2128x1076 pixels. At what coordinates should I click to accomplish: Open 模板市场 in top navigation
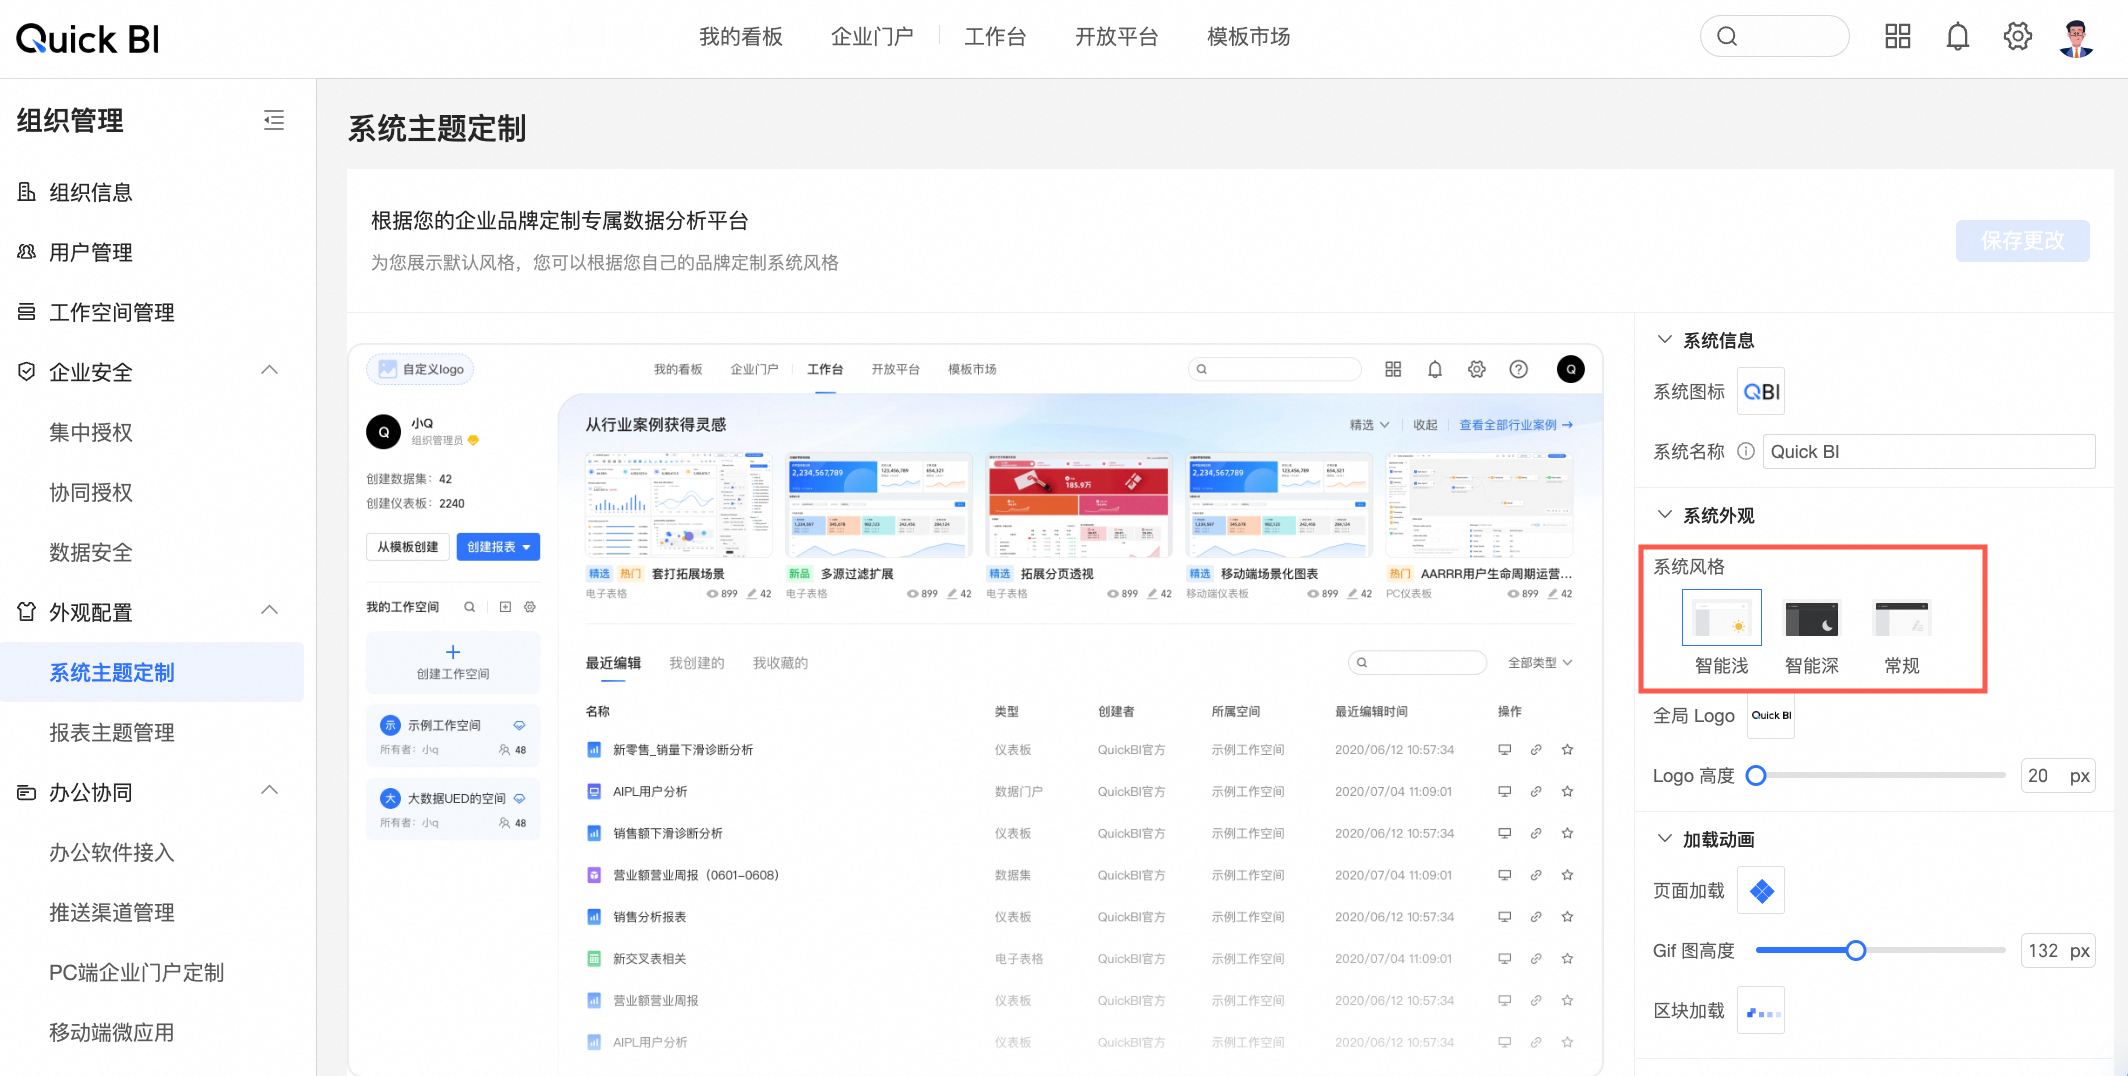click(x=1248, y=37)
